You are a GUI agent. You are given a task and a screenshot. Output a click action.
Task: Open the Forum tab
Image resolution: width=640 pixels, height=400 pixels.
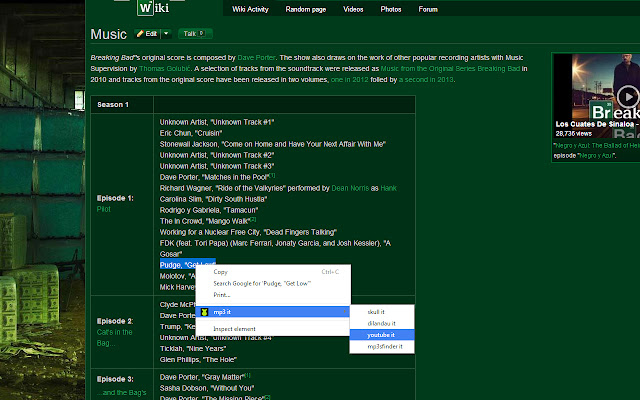(428, 9)
